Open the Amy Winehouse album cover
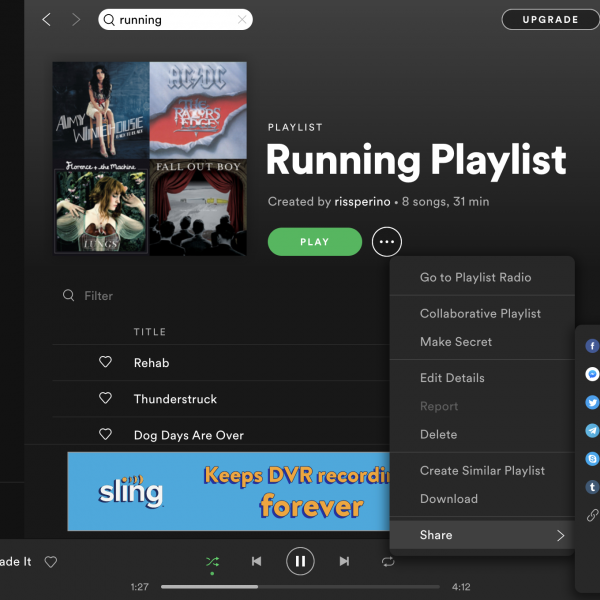 [x=101, y=110]
